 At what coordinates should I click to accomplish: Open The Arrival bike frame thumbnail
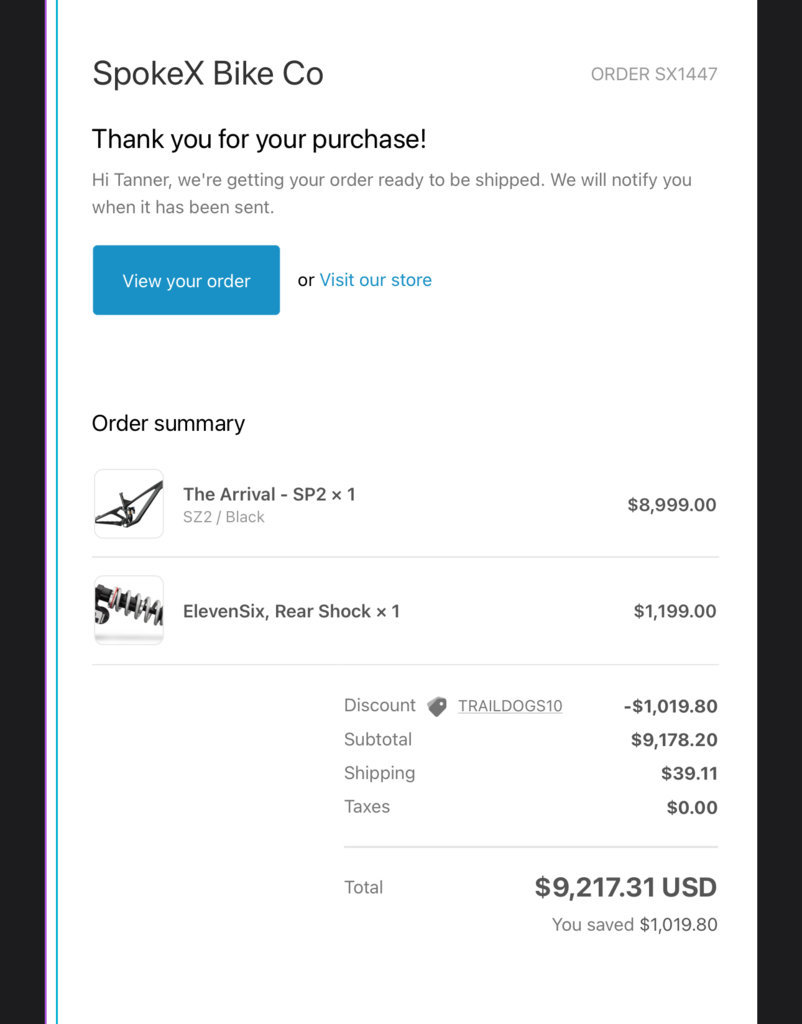point(129,504)
